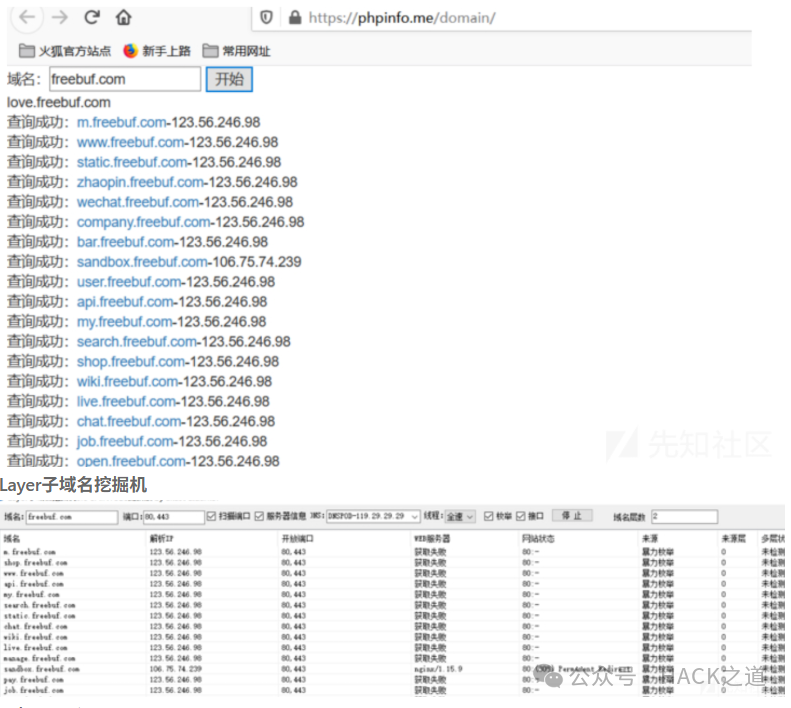The height and width of the screenshot is (708, 791).
Task: Select the wiki.freebuf.com row in Layer
Action: (x=392, y=637)
